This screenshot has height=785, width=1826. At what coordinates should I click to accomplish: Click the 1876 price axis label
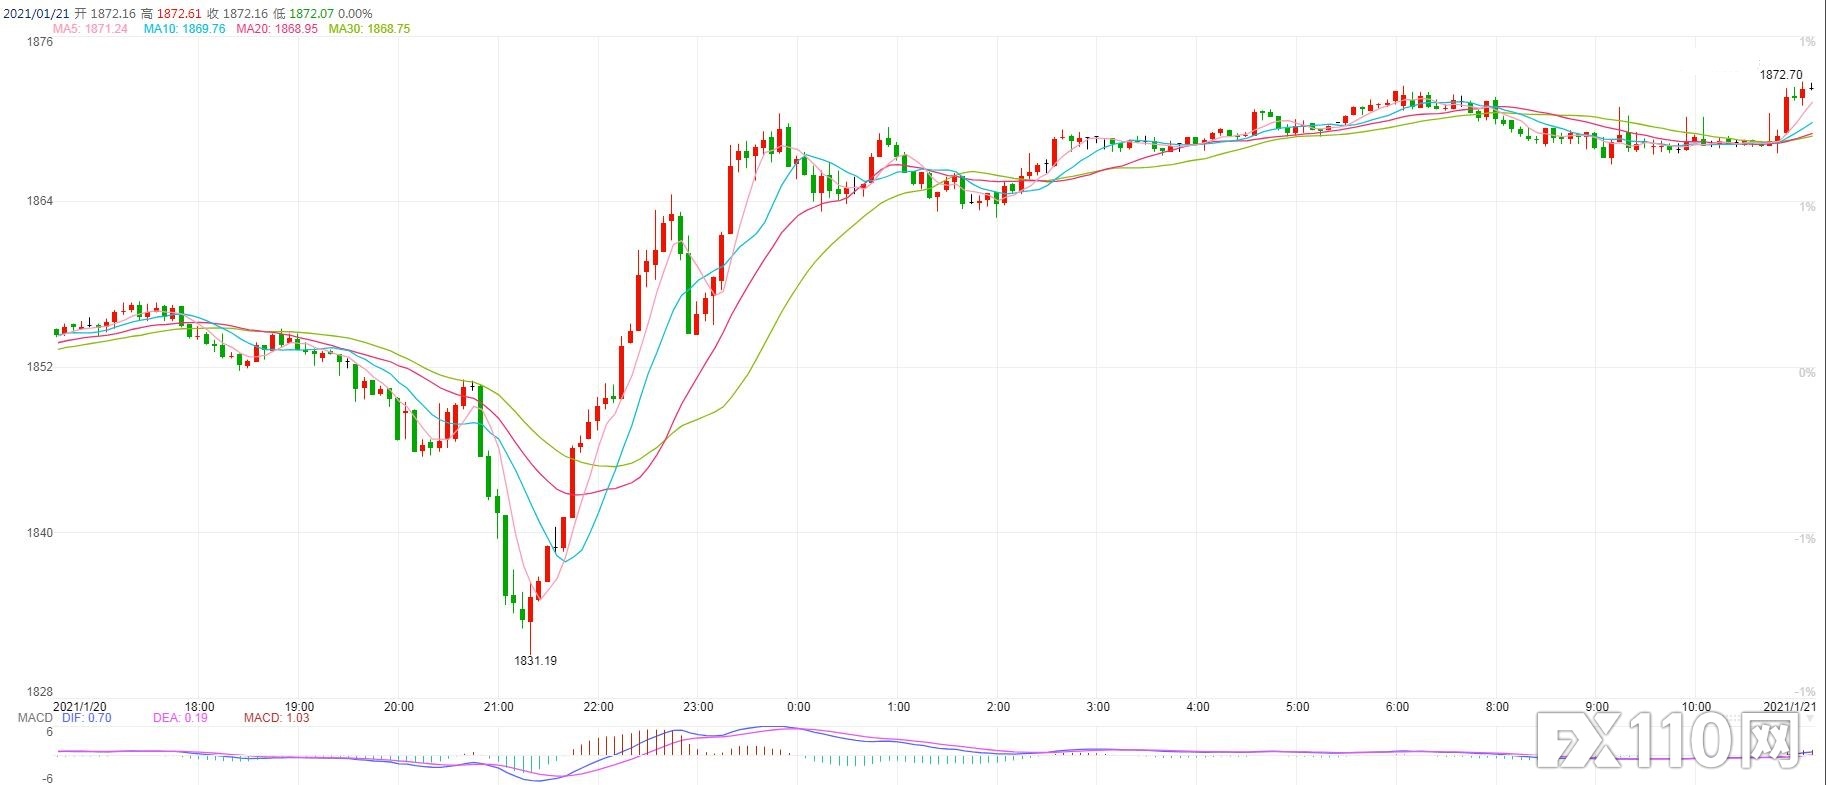(41, 42)
